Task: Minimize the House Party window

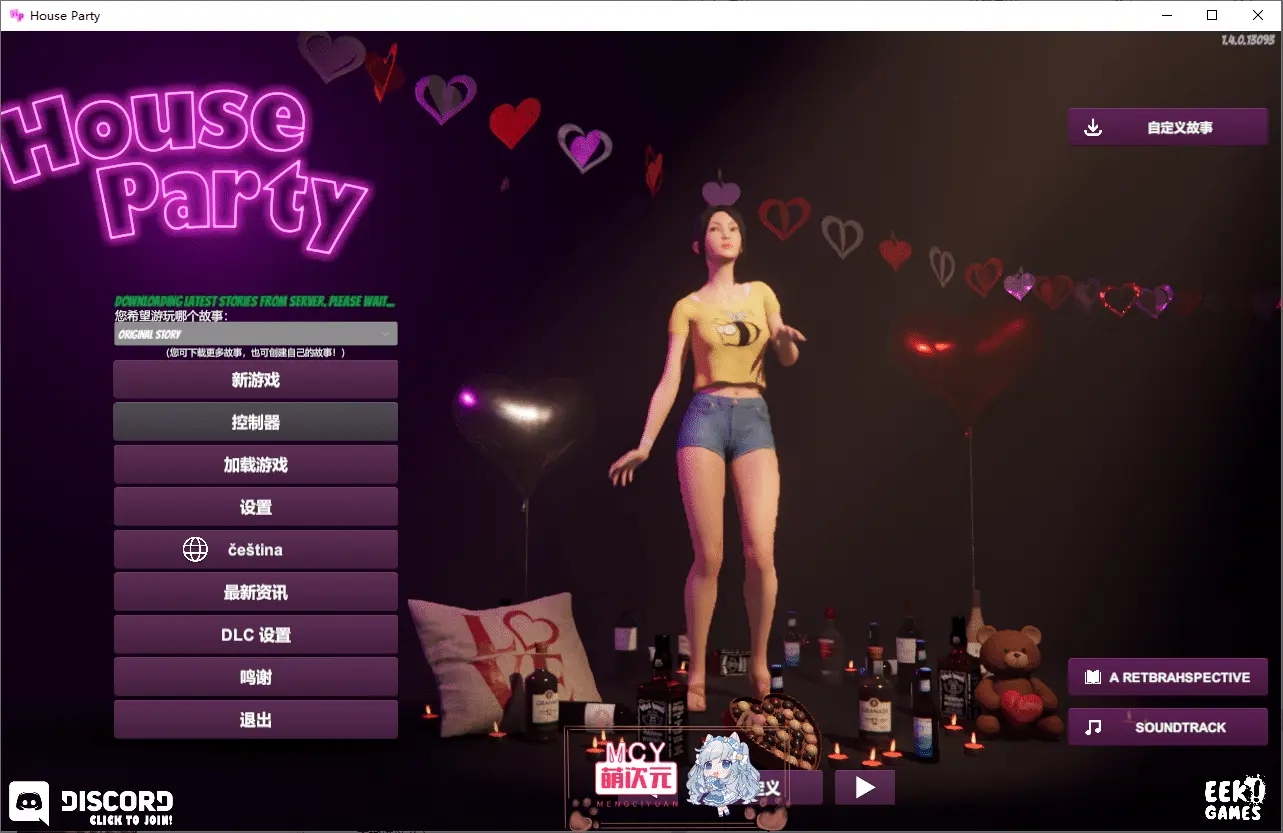Action: [1166, 15]
